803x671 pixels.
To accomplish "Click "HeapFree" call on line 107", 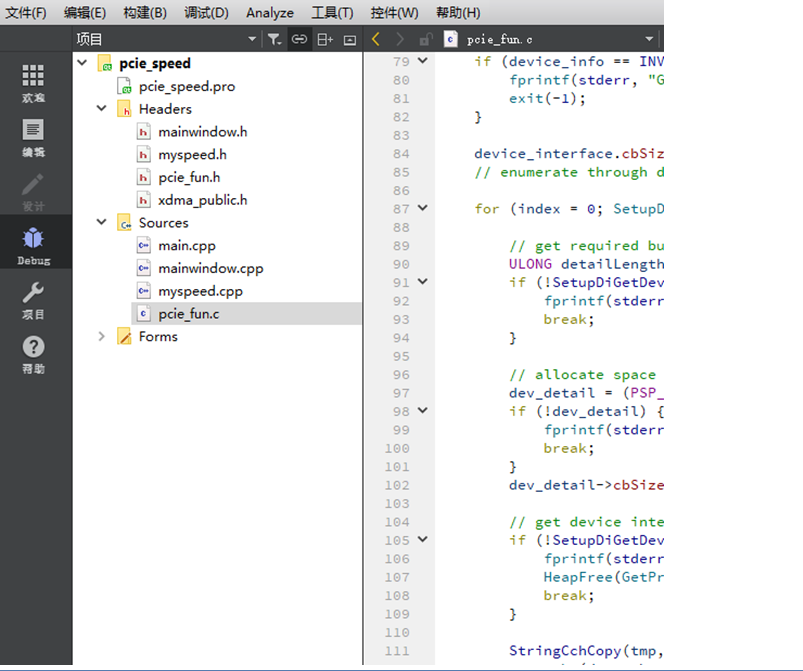I will (x=578, y=577).
